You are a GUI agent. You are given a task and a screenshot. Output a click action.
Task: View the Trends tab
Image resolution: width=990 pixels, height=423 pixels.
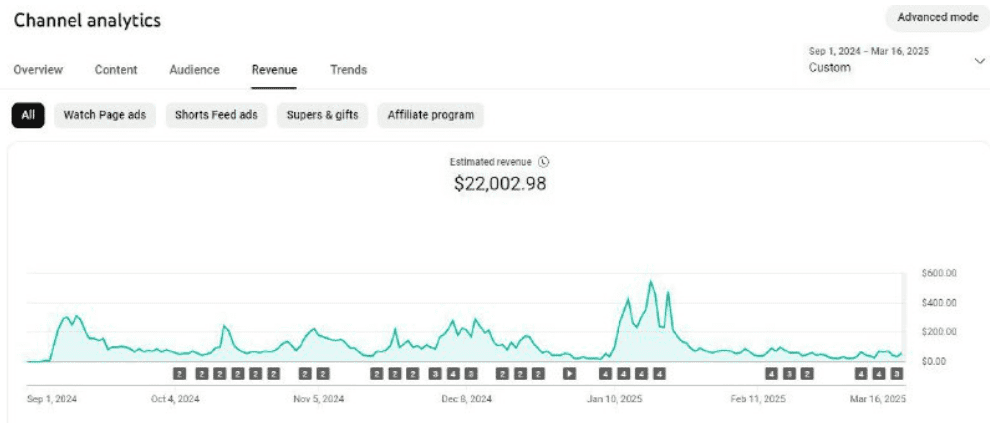pyautogui.click(x=348, y=70)
